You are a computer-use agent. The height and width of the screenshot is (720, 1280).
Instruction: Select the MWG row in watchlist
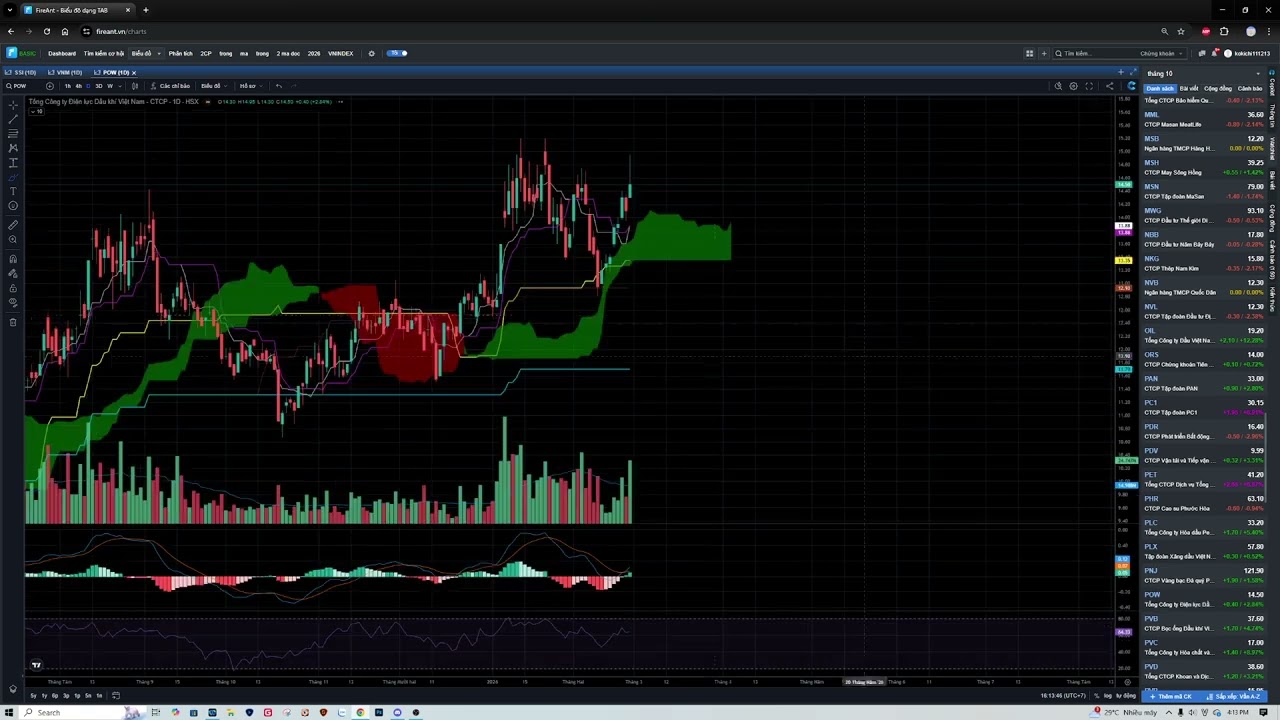pos(1204,215)
